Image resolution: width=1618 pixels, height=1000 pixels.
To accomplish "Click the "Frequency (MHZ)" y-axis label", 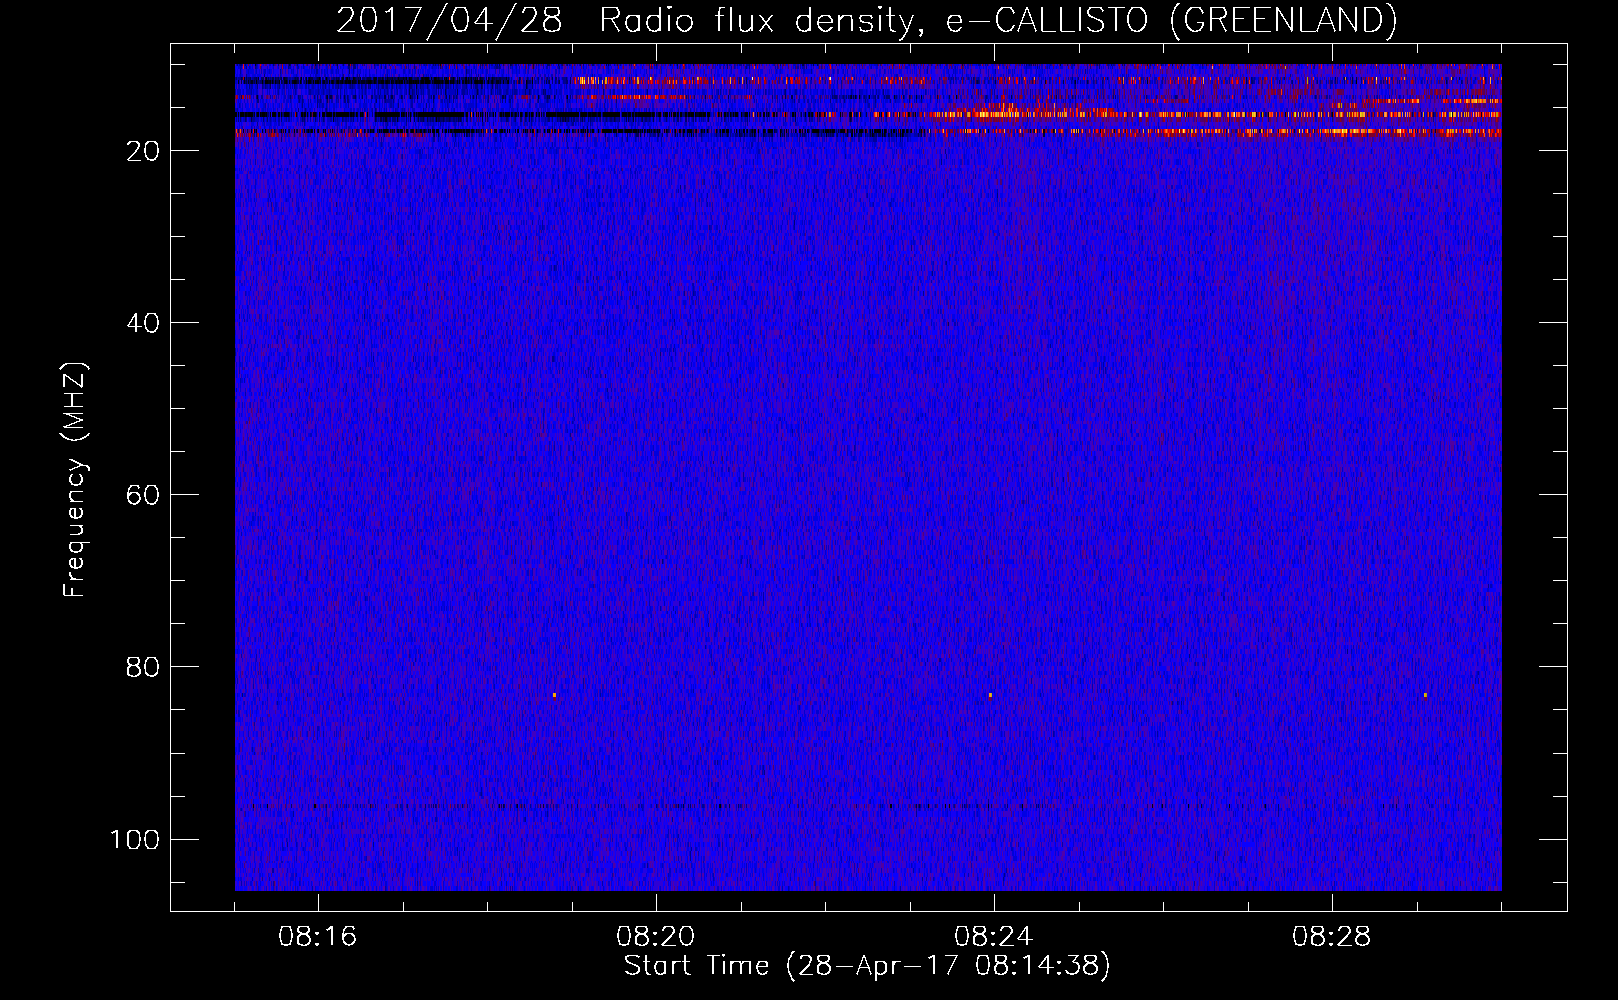I will pos(75,480).
